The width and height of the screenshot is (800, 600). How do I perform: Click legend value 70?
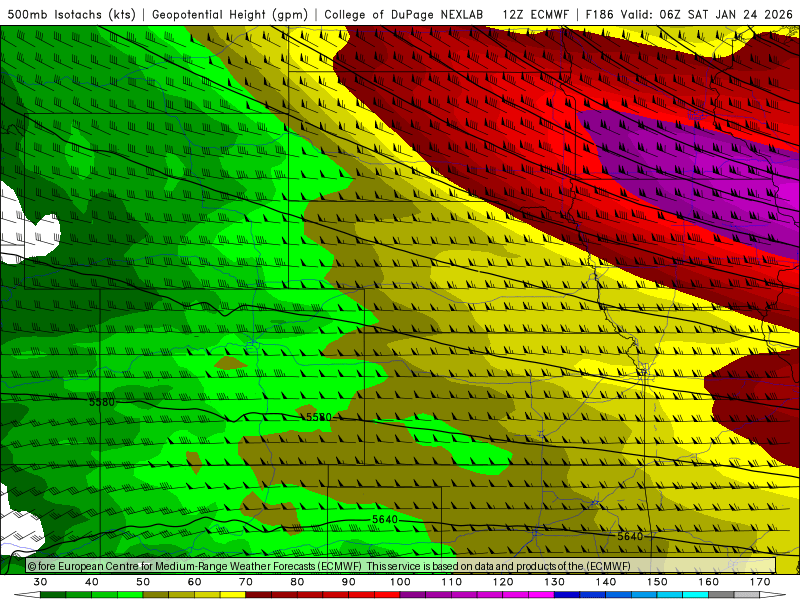[x=246, y=582]
